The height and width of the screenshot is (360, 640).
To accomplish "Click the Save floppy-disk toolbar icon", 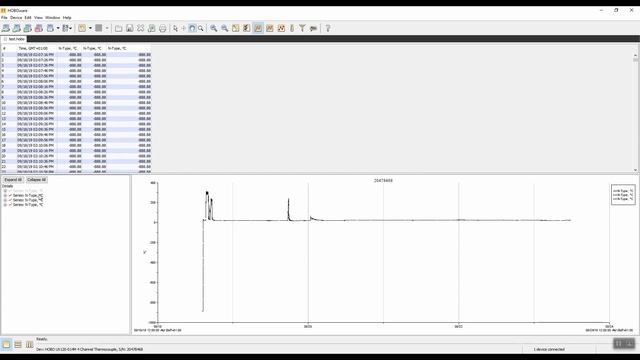I will [x=129, y=28].
